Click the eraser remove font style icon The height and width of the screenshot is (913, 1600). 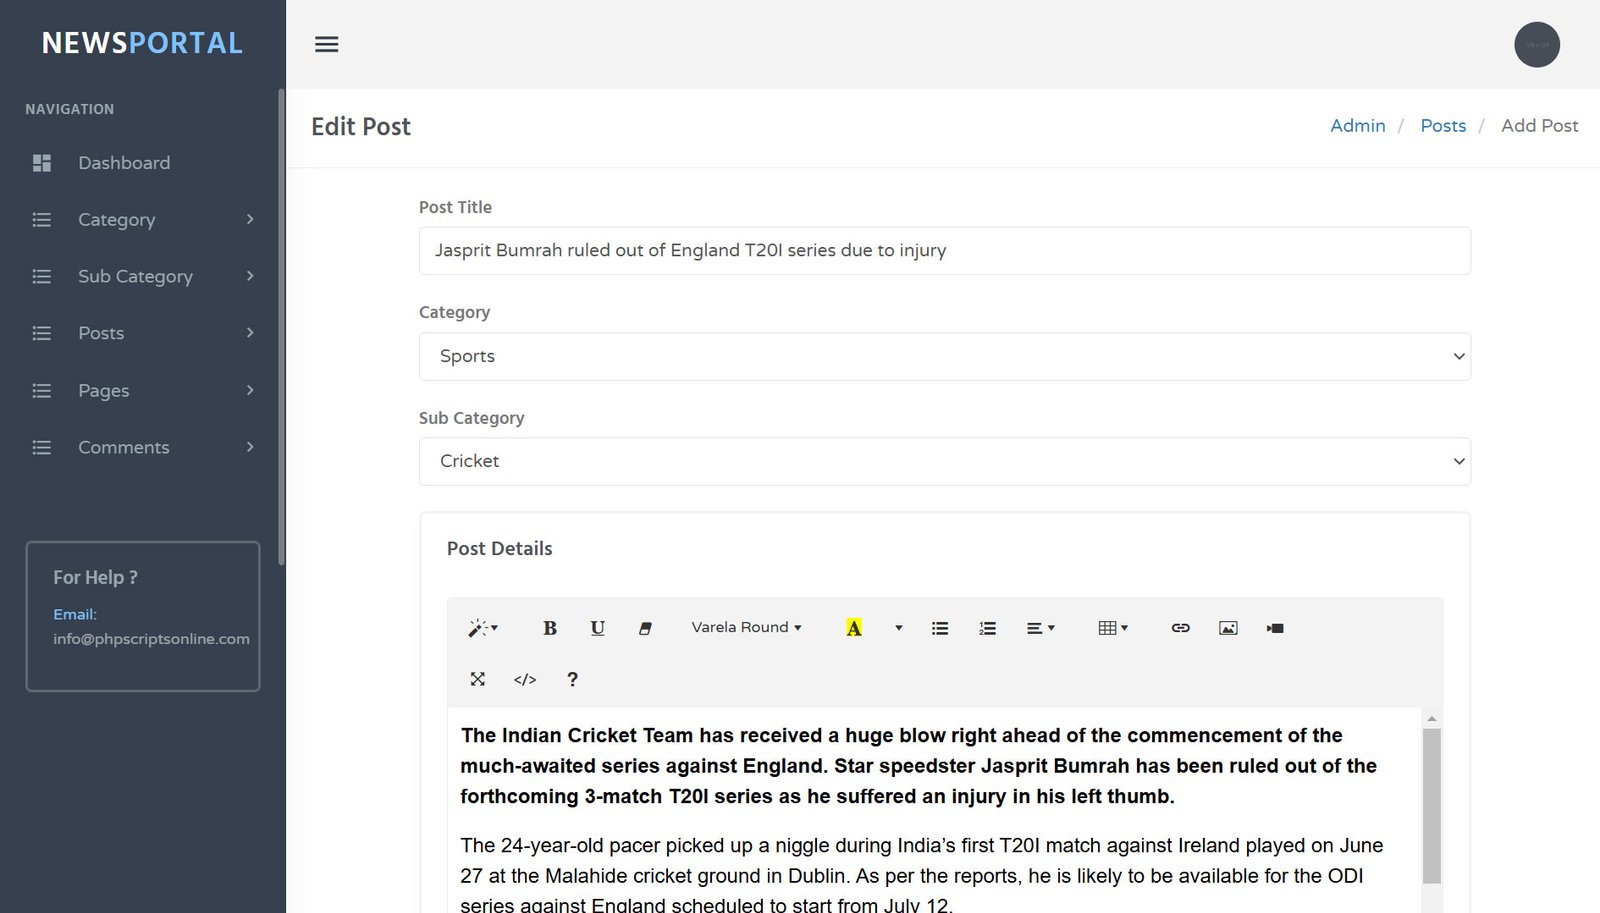pyautogui.click(x=645, y=628)
